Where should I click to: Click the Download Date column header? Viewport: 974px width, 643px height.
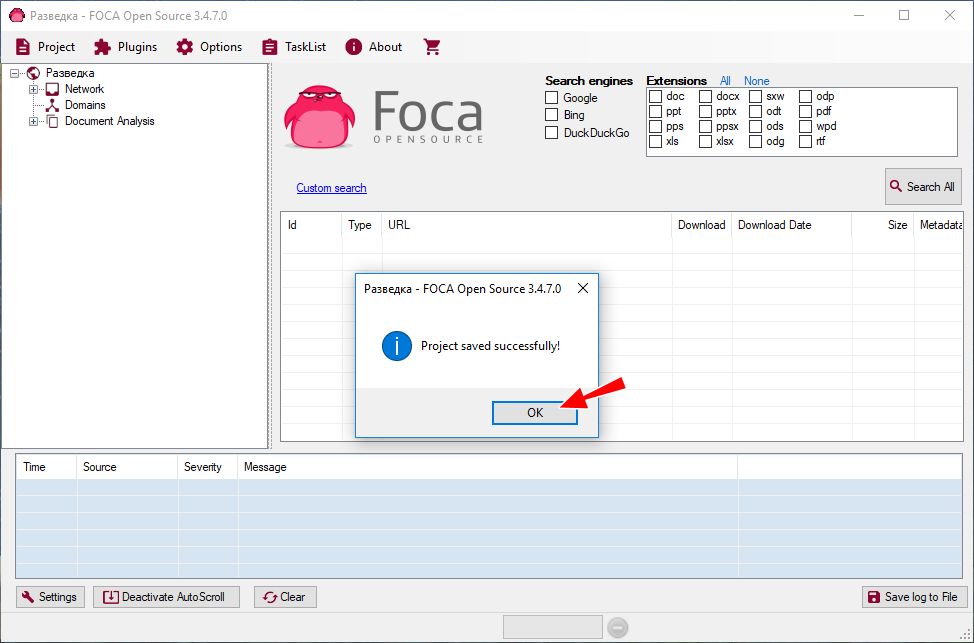[x=791, y=225]
